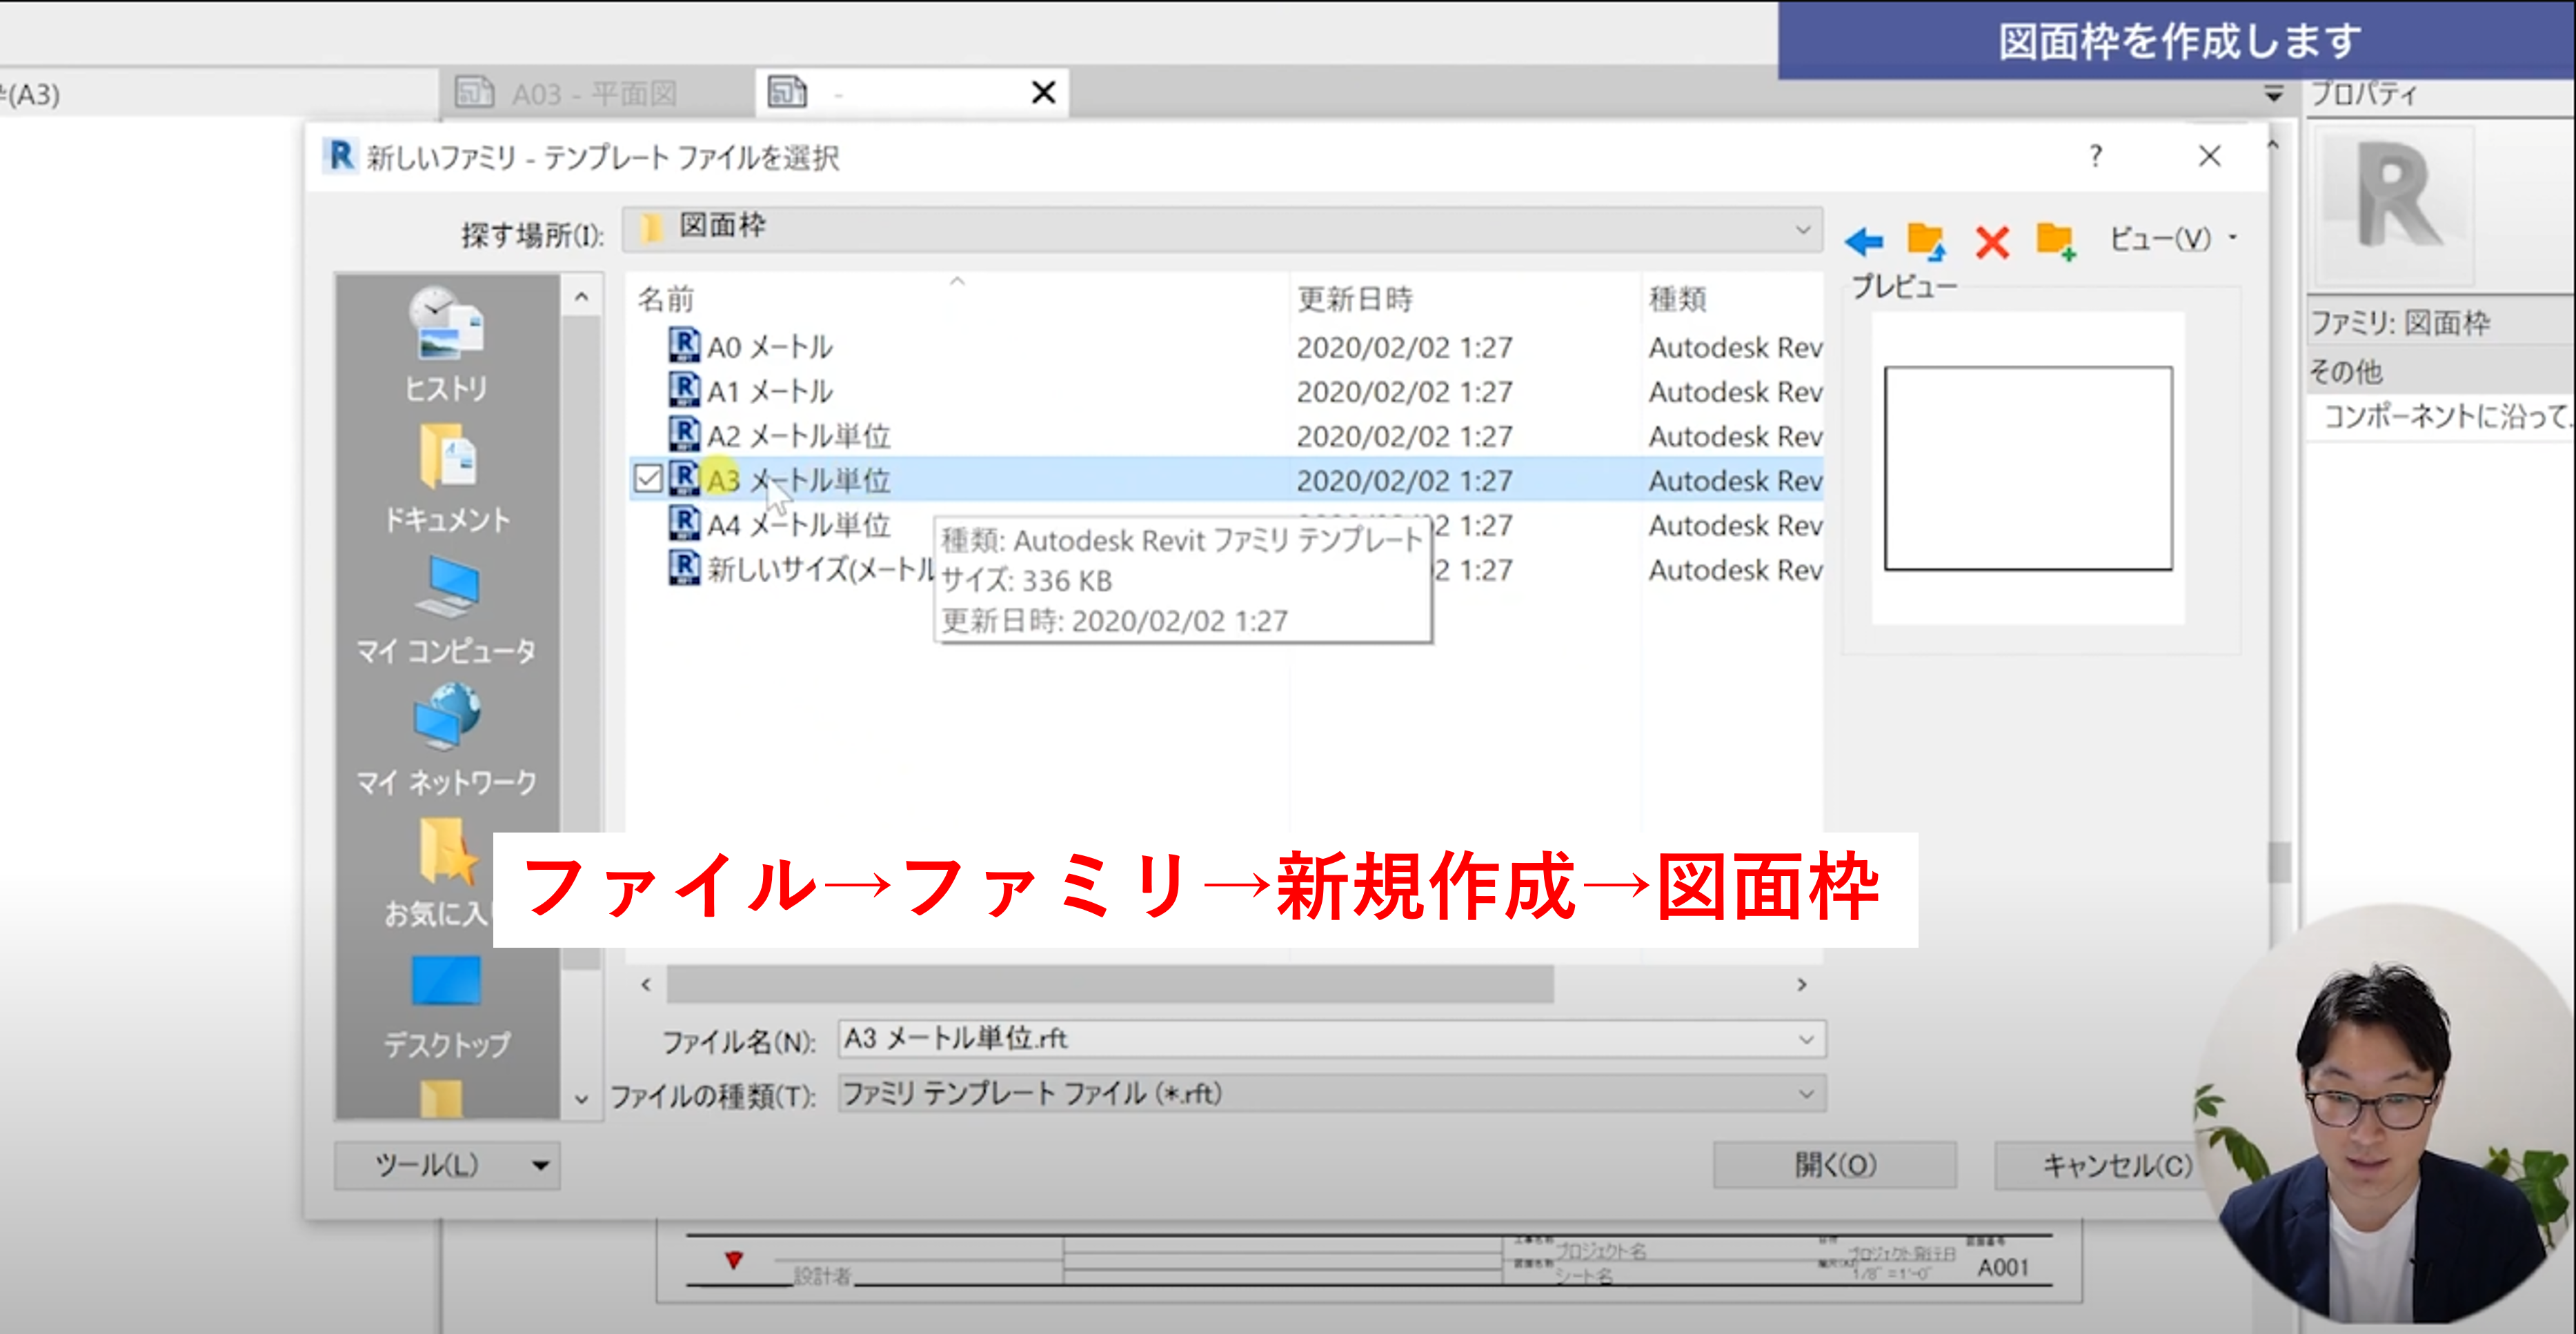Click the up-one-level folder icon

(1926, 241)
